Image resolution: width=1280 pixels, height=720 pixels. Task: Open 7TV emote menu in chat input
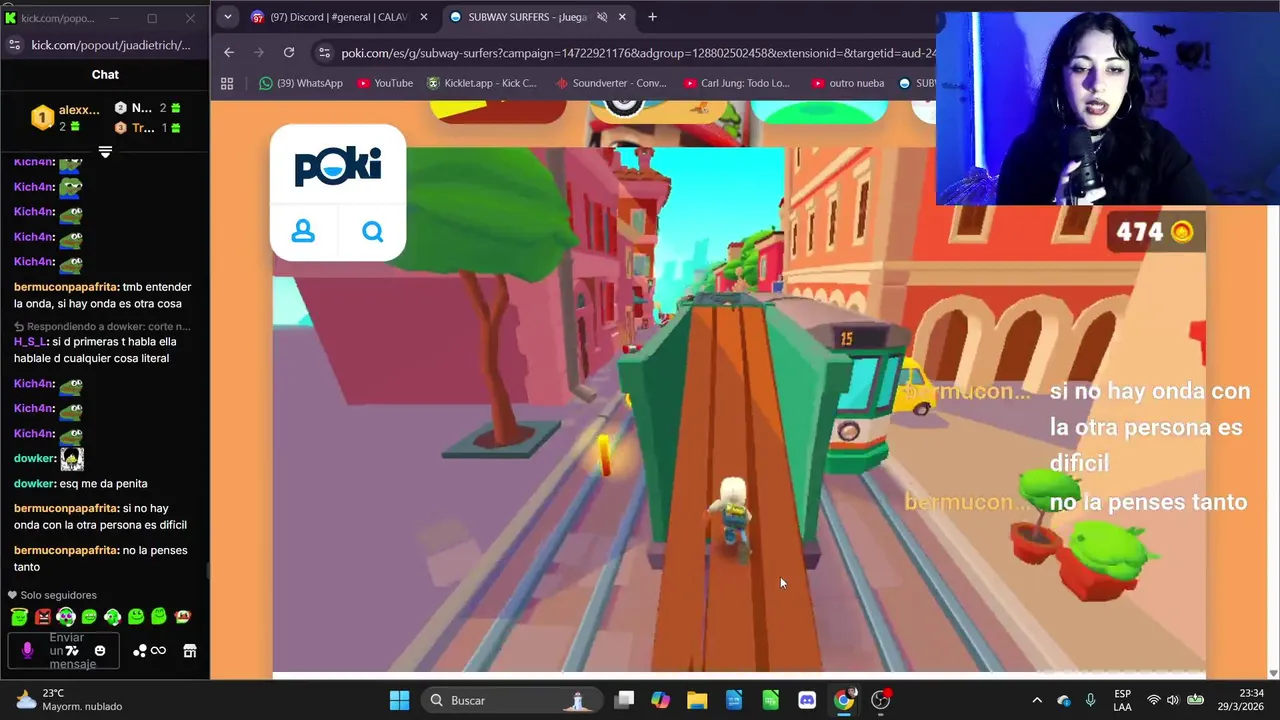point(72,650)
